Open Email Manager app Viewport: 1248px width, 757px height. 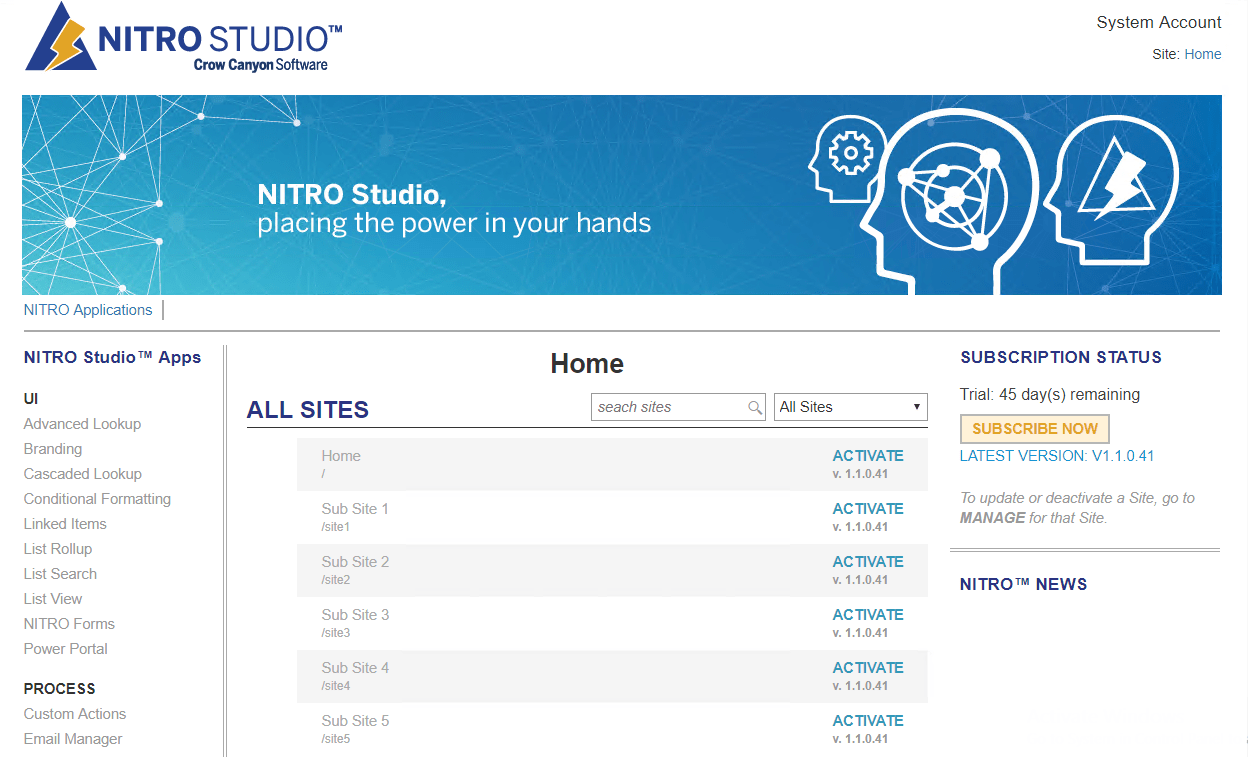click(x=73, y=739)
